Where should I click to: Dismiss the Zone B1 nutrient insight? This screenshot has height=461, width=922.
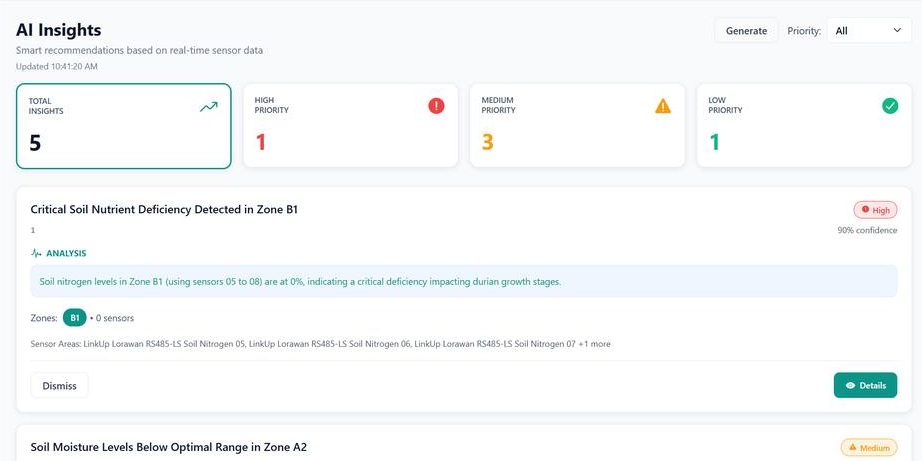[59, 386]
